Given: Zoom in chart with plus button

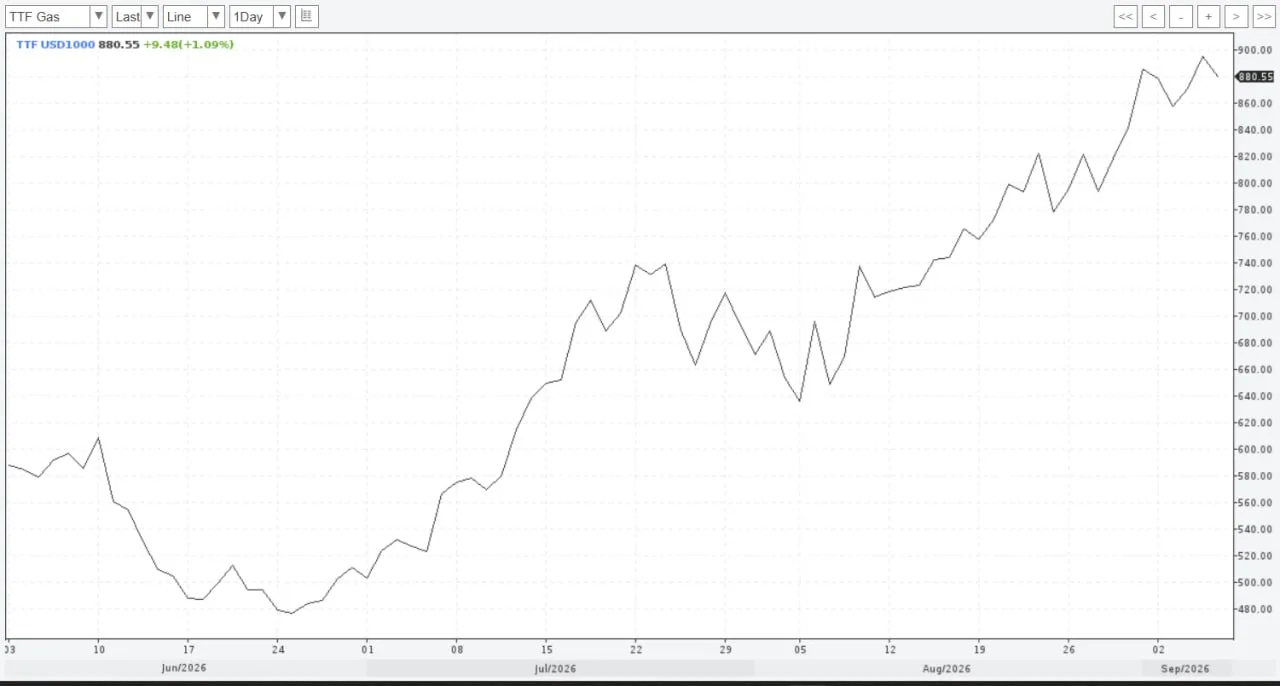Looking at the screenshot, I should (x=1209, y=16).
